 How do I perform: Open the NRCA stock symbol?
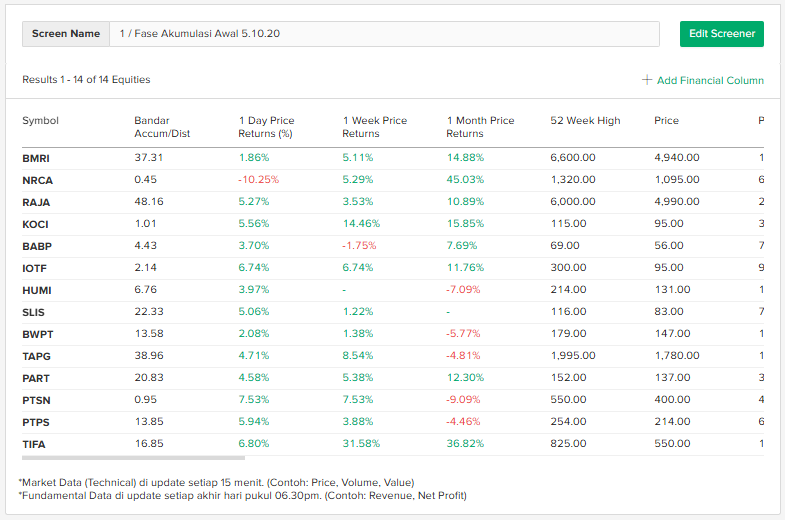click(x=37, y=180)
